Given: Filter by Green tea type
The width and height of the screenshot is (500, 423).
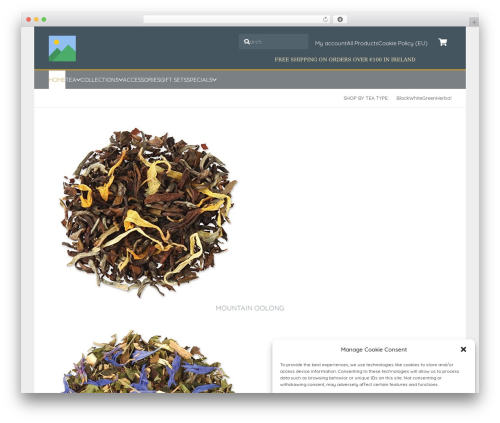Looking at the screenshot, I should [x=429, y=98].
